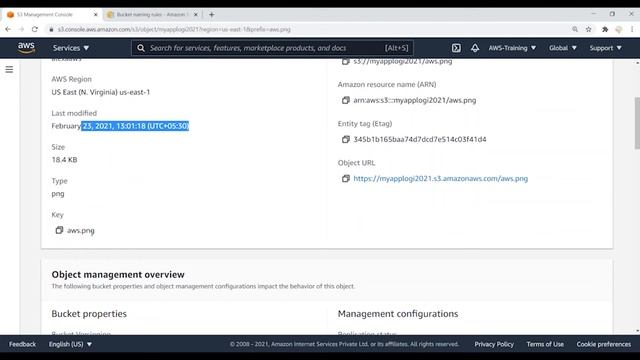Click the AWS logo home icon

26,48
